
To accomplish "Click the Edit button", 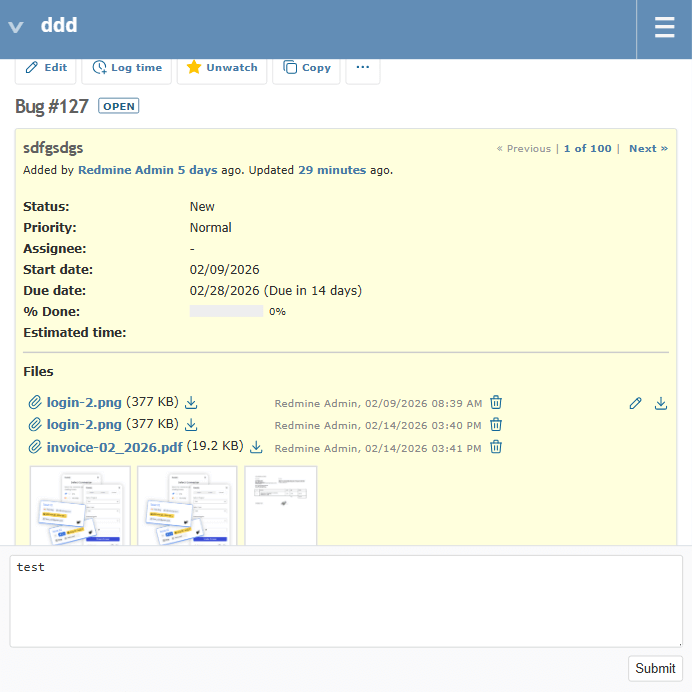I will 46,68.
